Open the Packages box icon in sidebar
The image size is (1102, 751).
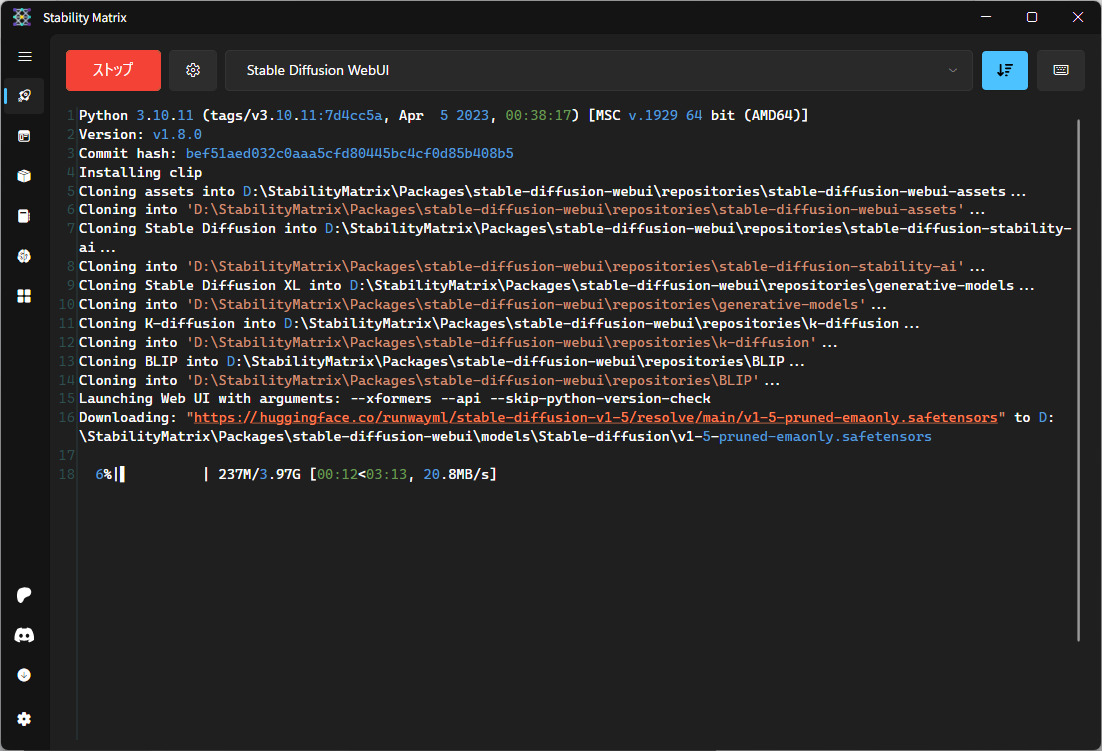25,176
